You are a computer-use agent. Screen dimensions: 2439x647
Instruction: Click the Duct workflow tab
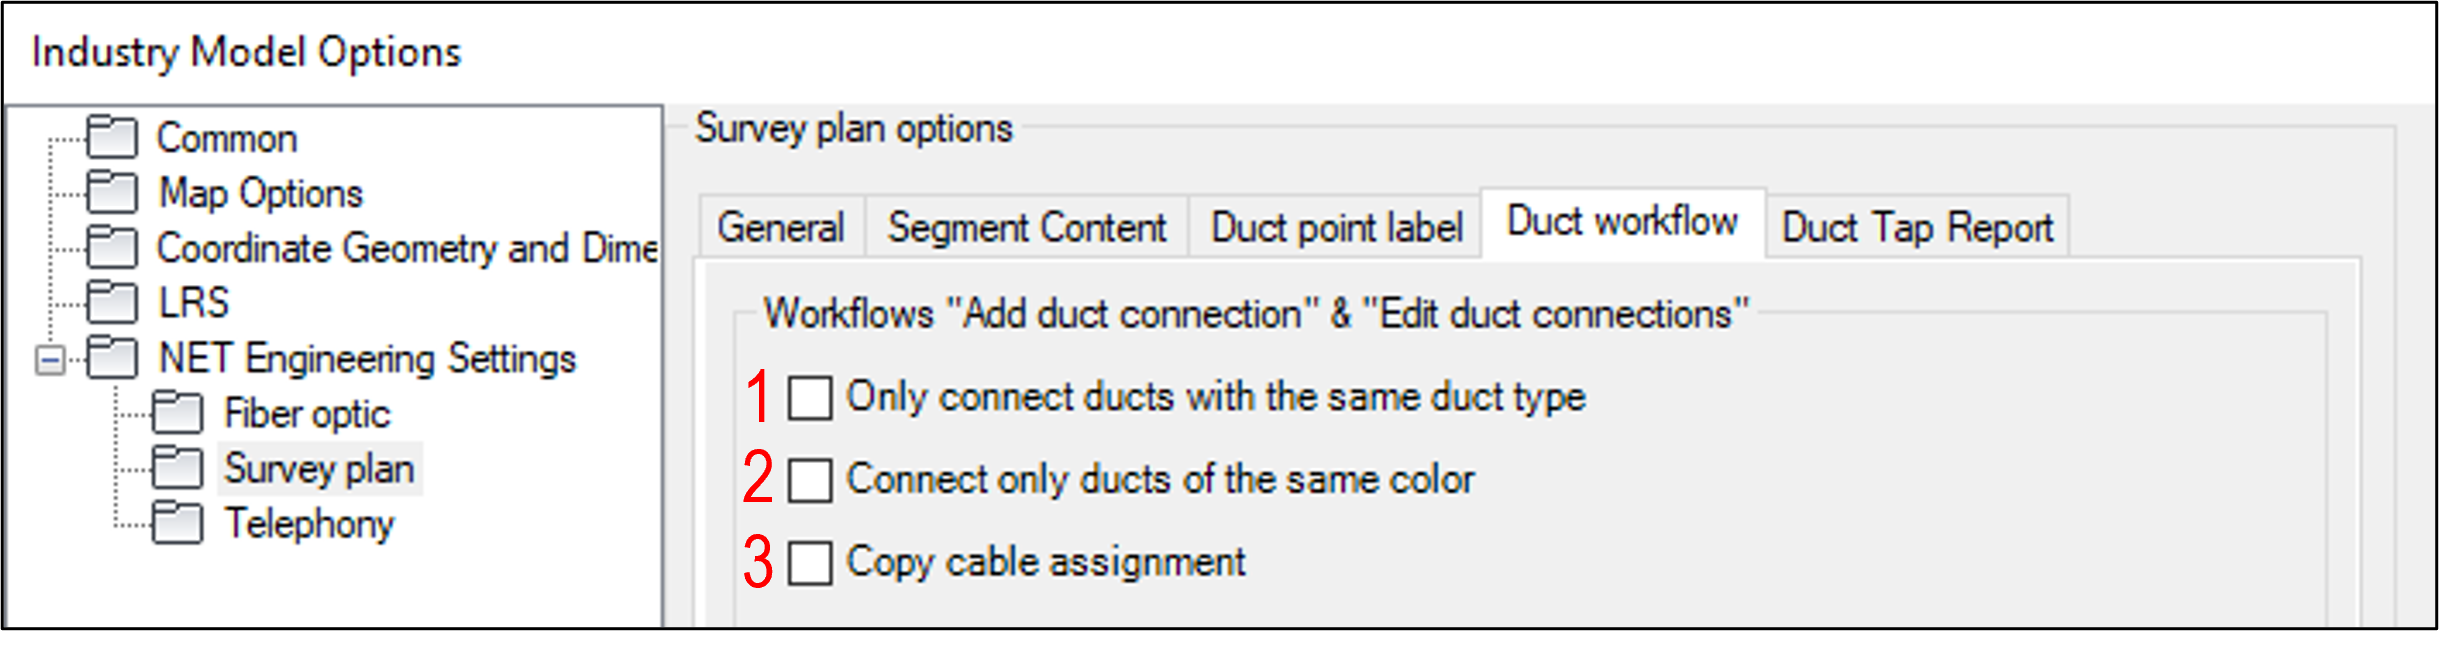[x=1622, y=222]
